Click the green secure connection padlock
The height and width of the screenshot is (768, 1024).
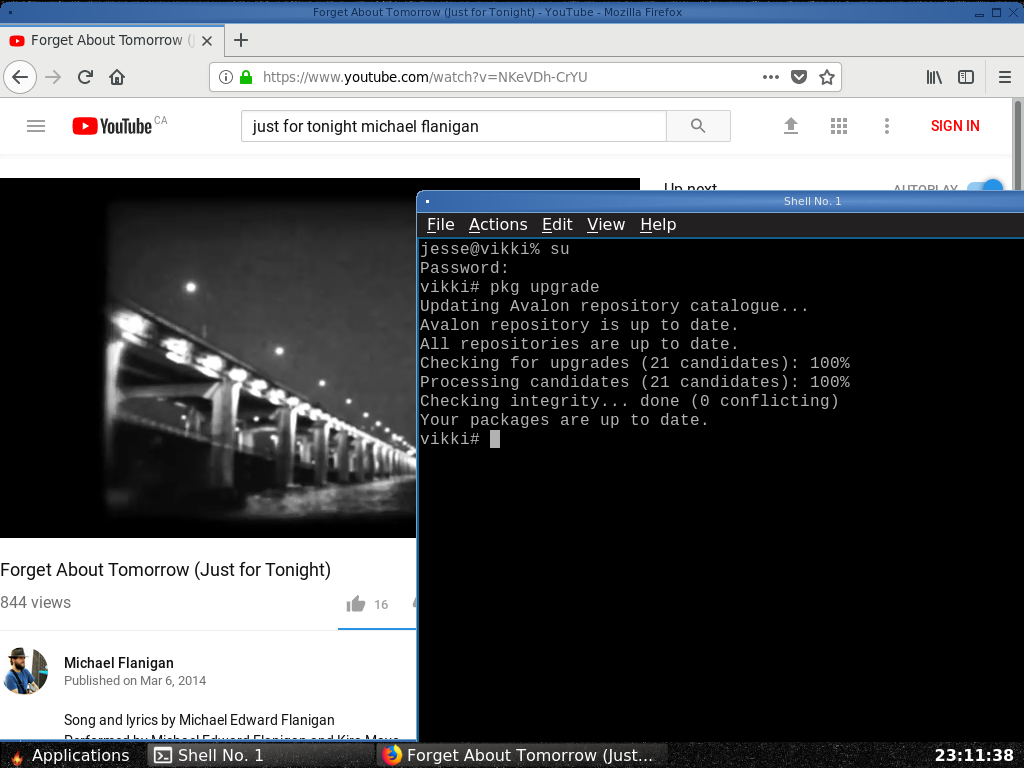coord(246,77)
